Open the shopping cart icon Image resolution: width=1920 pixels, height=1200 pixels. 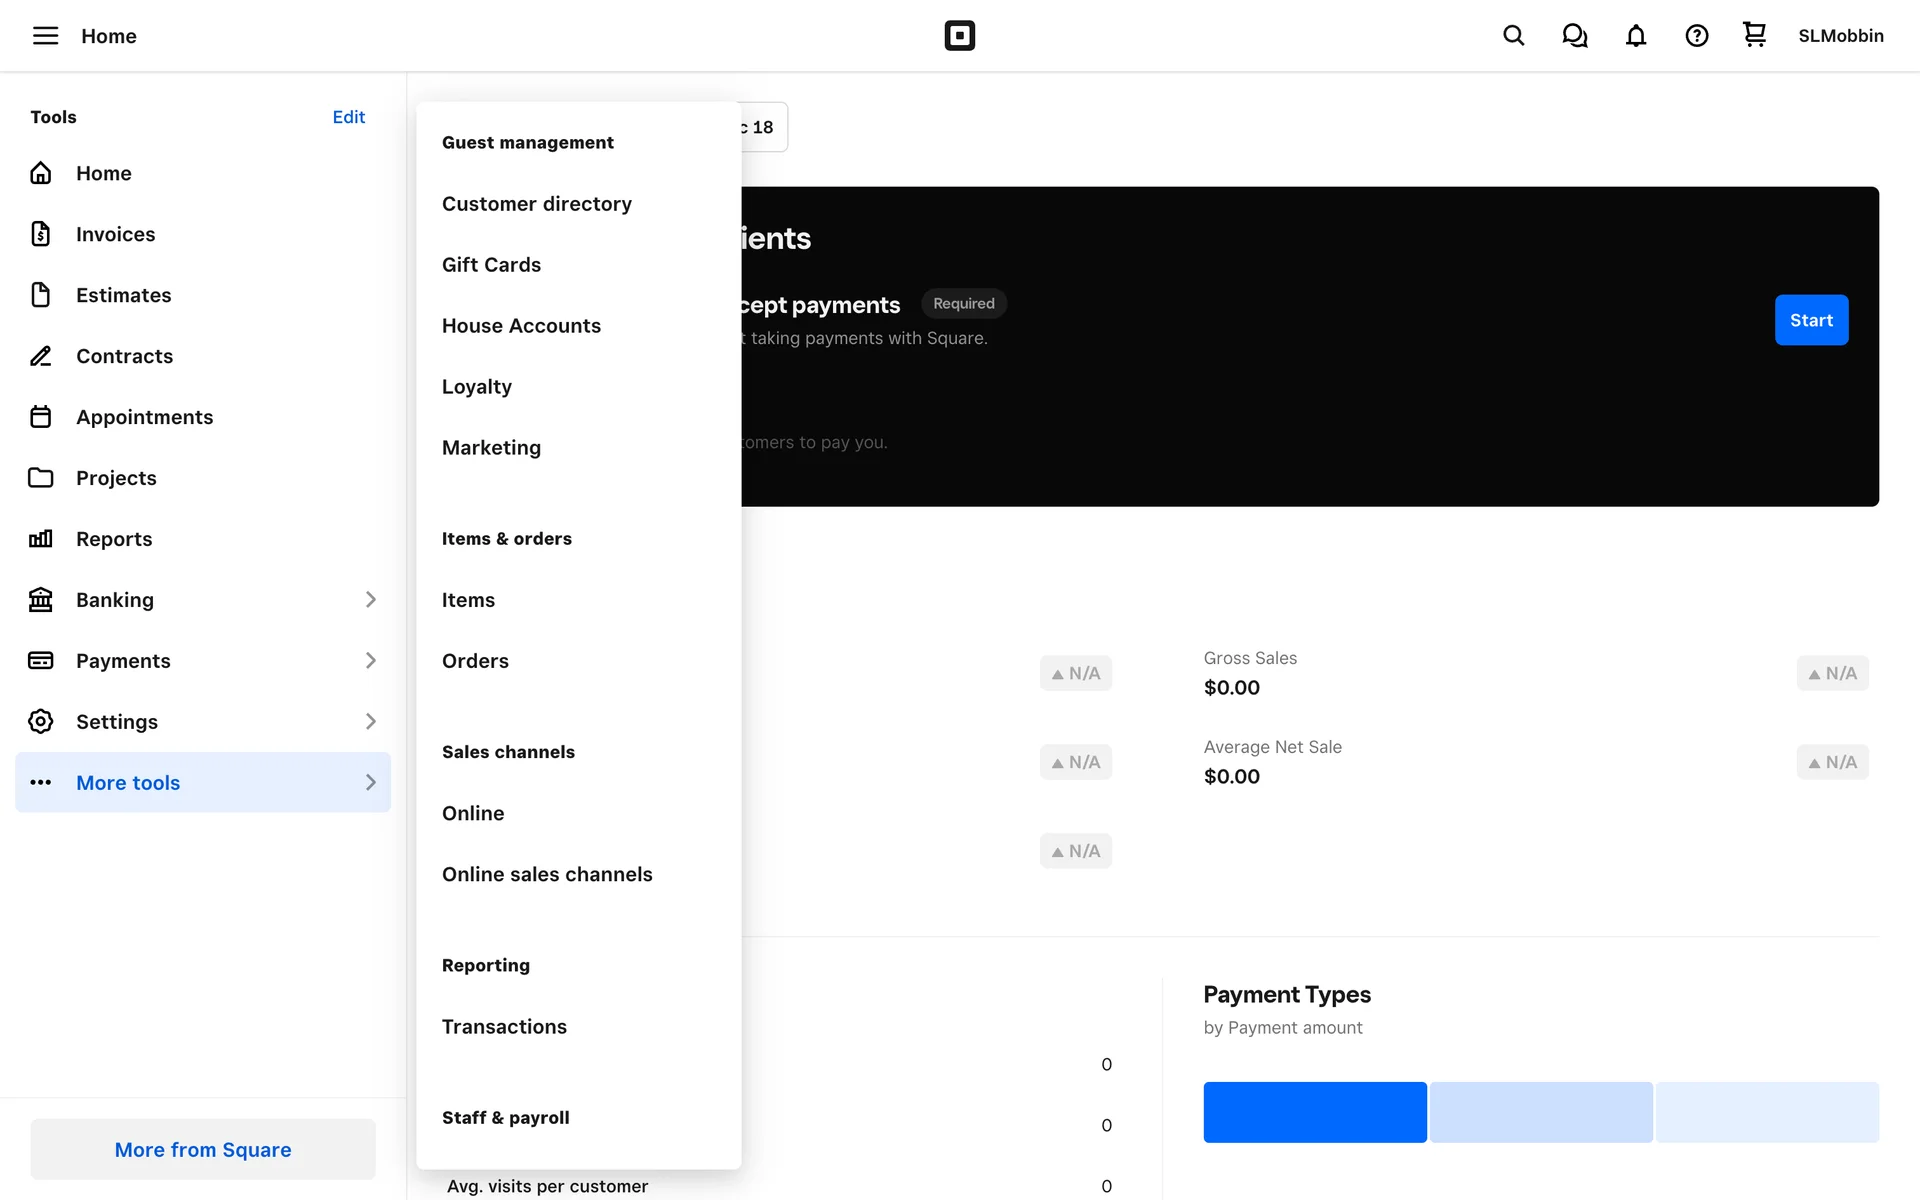pyautogui.click(x=1754, y=35)
